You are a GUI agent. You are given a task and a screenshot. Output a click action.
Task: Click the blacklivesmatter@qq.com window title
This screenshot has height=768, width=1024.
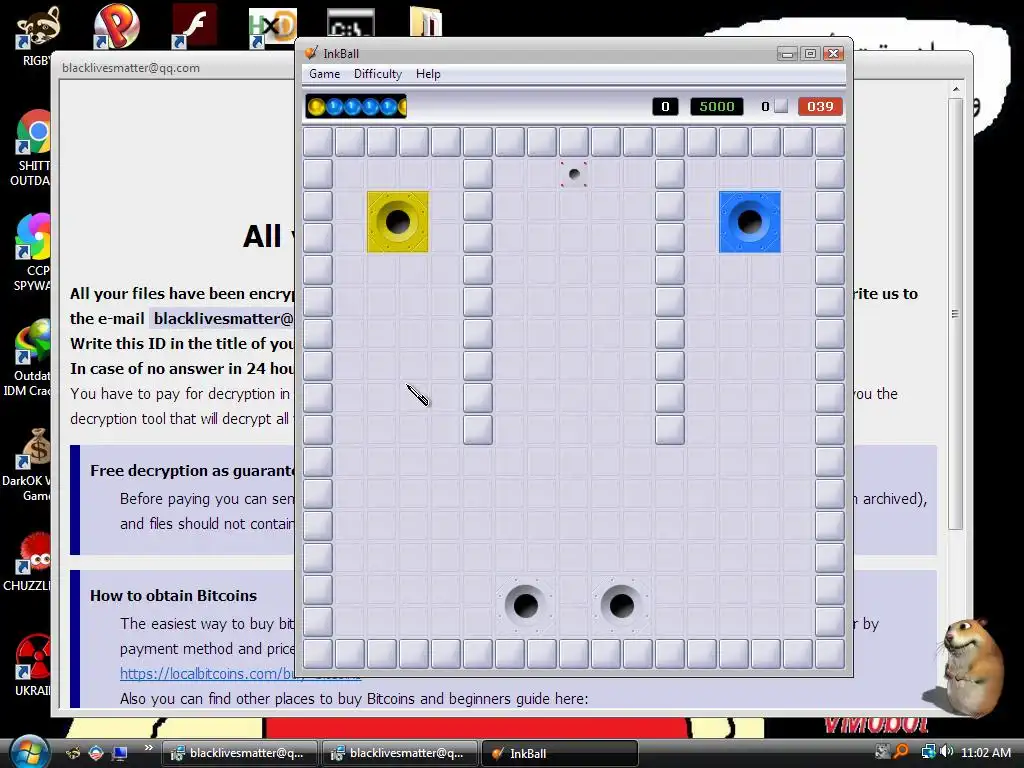(x=131, y=68)
